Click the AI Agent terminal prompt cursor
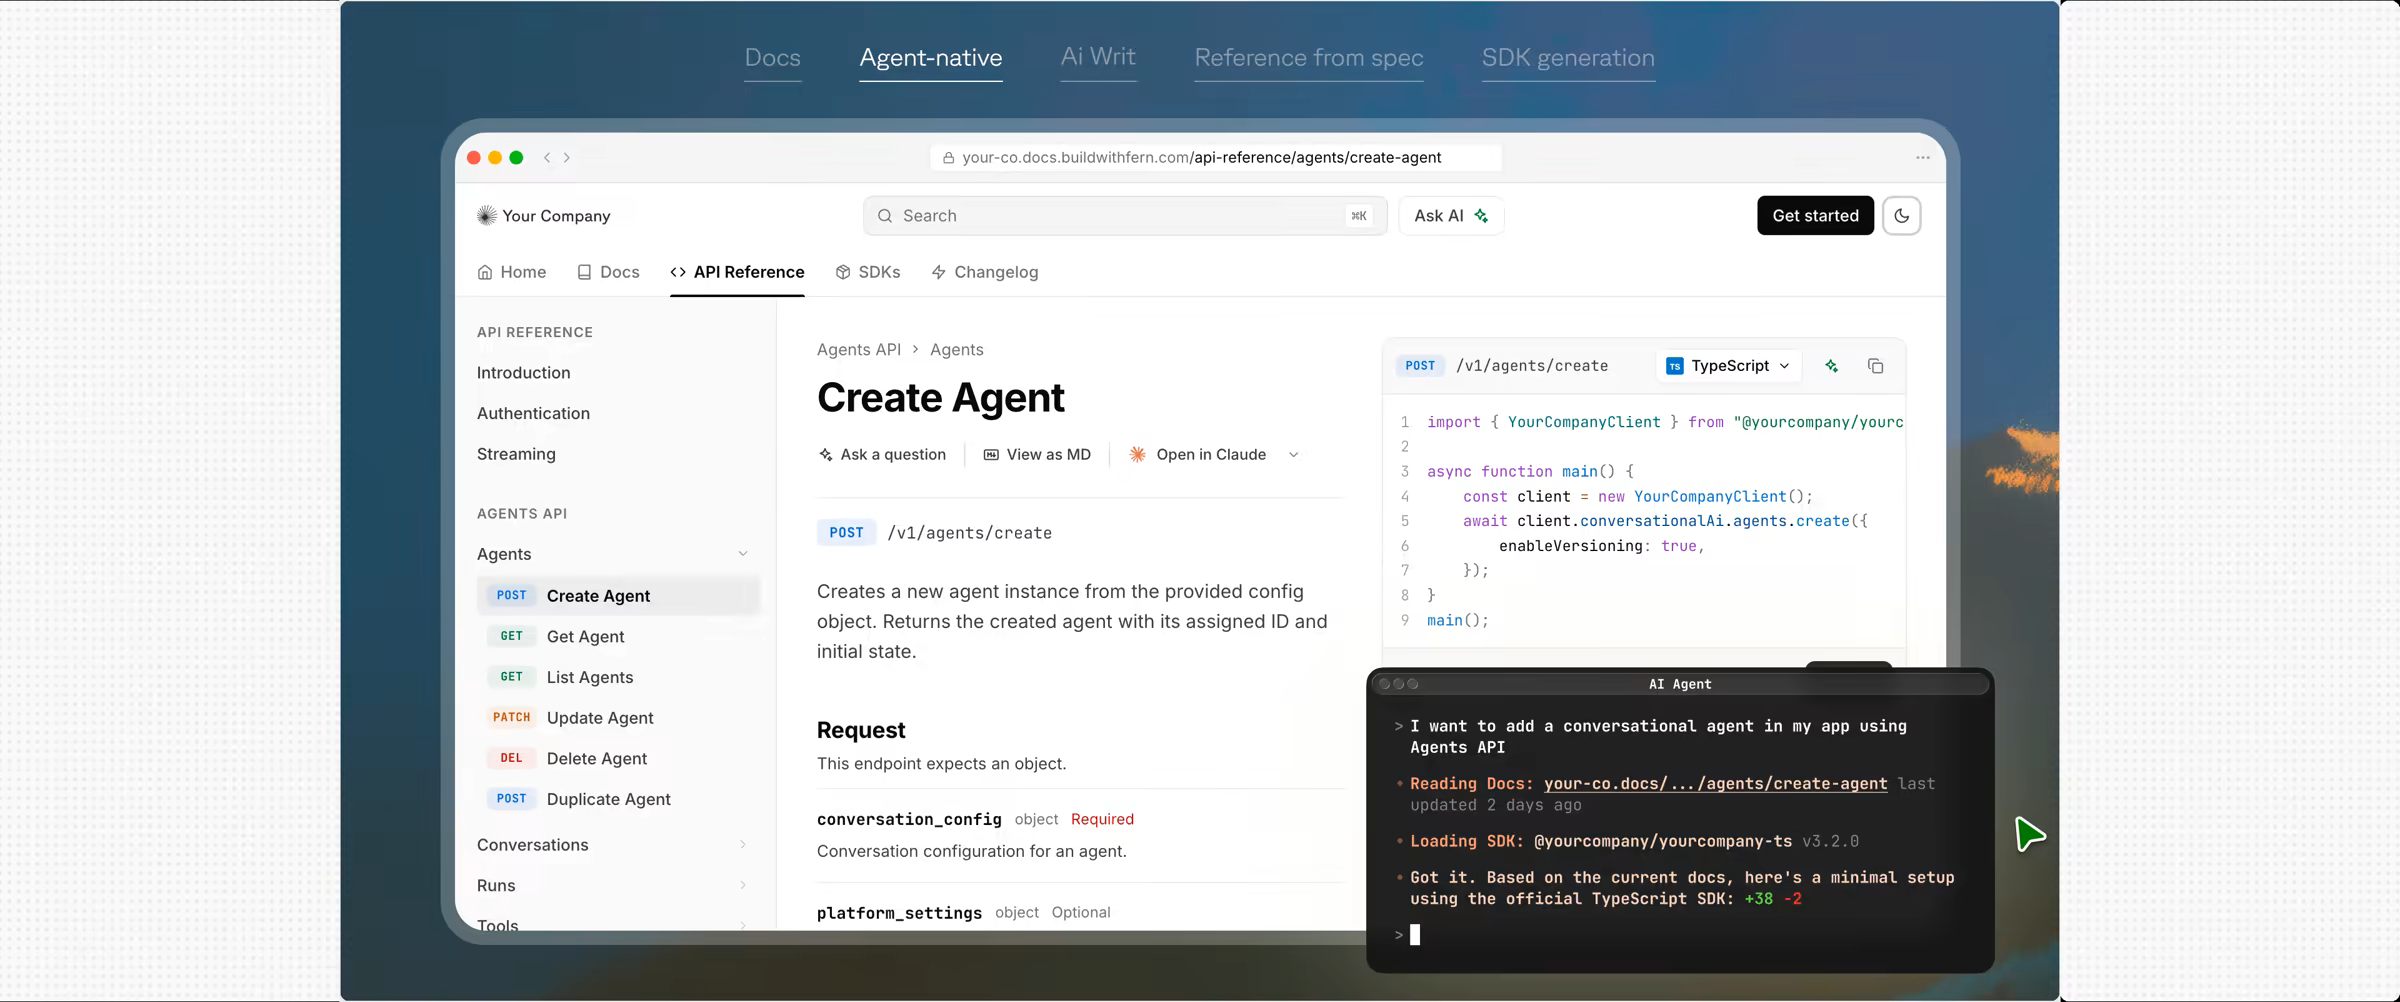 pyautogui.click(x=1414, y=935)
